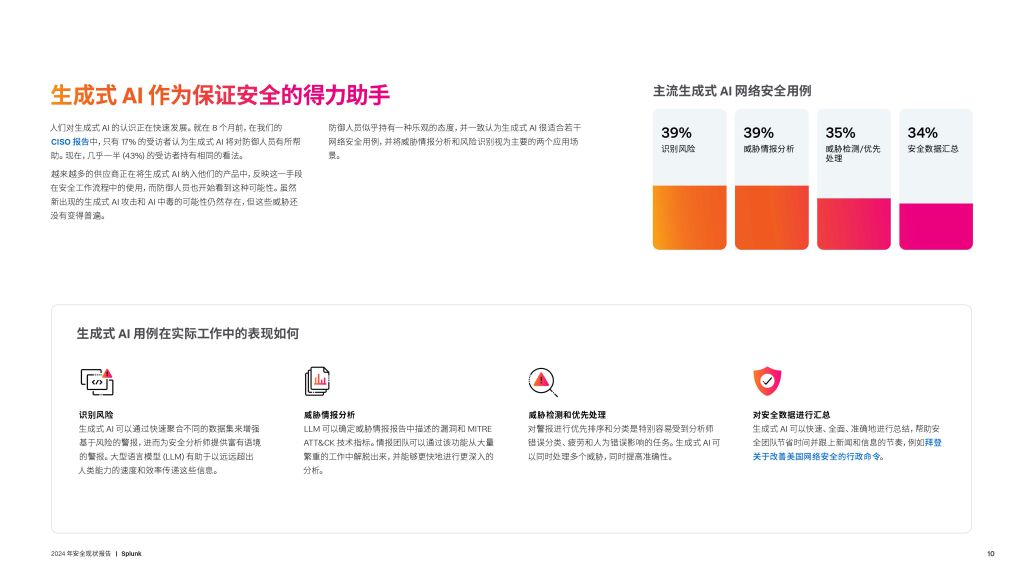Image resolution: width=1024 pixels, height=576 pixels.
Task: Click paragraph starting 越来越多的供应商
Action: [x=176, y=195]
